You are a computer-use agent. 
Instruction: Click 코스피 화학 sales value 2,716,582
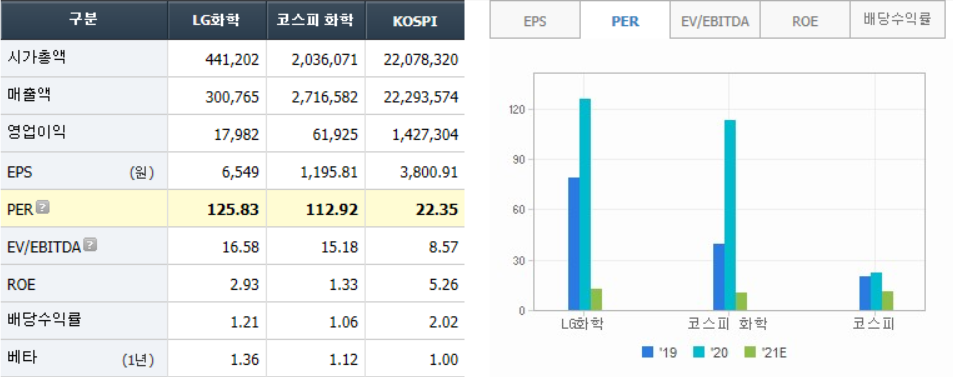coord(325,97)
